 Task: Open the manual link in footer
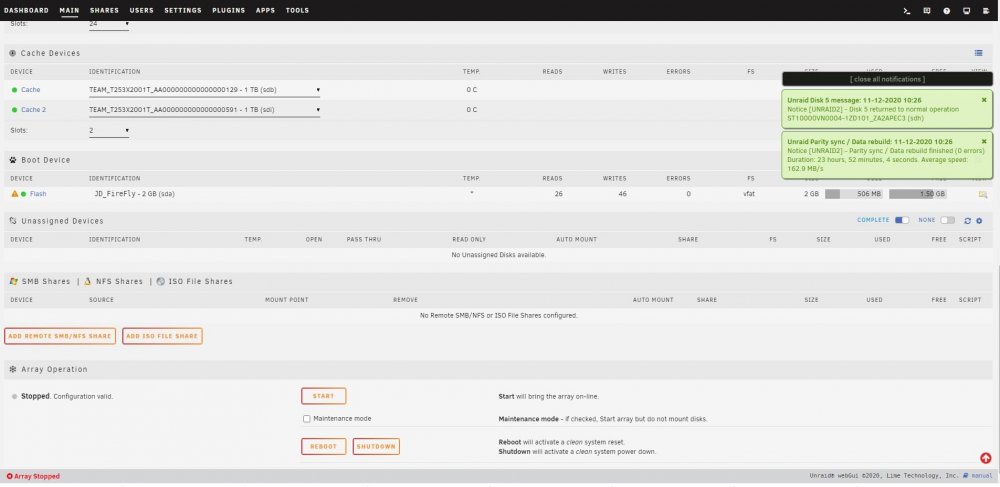point(982,476)
